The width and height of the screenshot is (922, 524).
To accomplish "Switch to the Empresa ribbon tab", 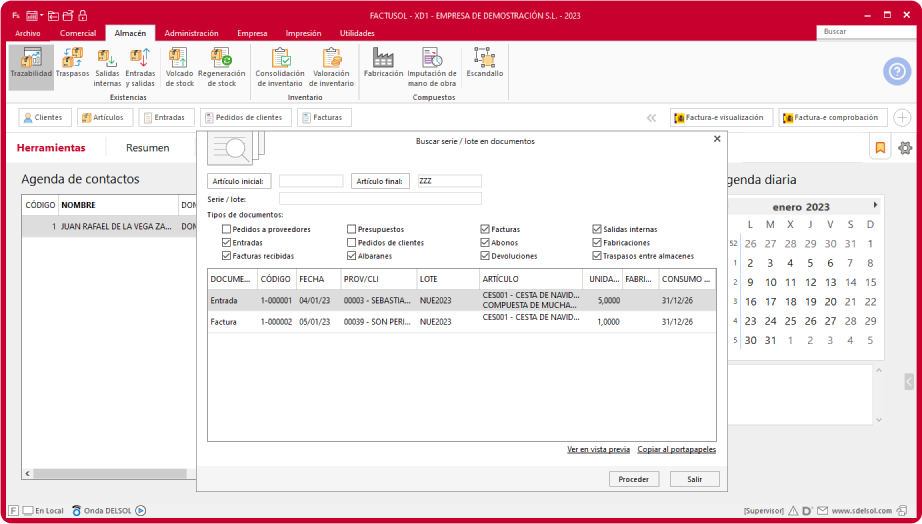I will pos(252,34).
